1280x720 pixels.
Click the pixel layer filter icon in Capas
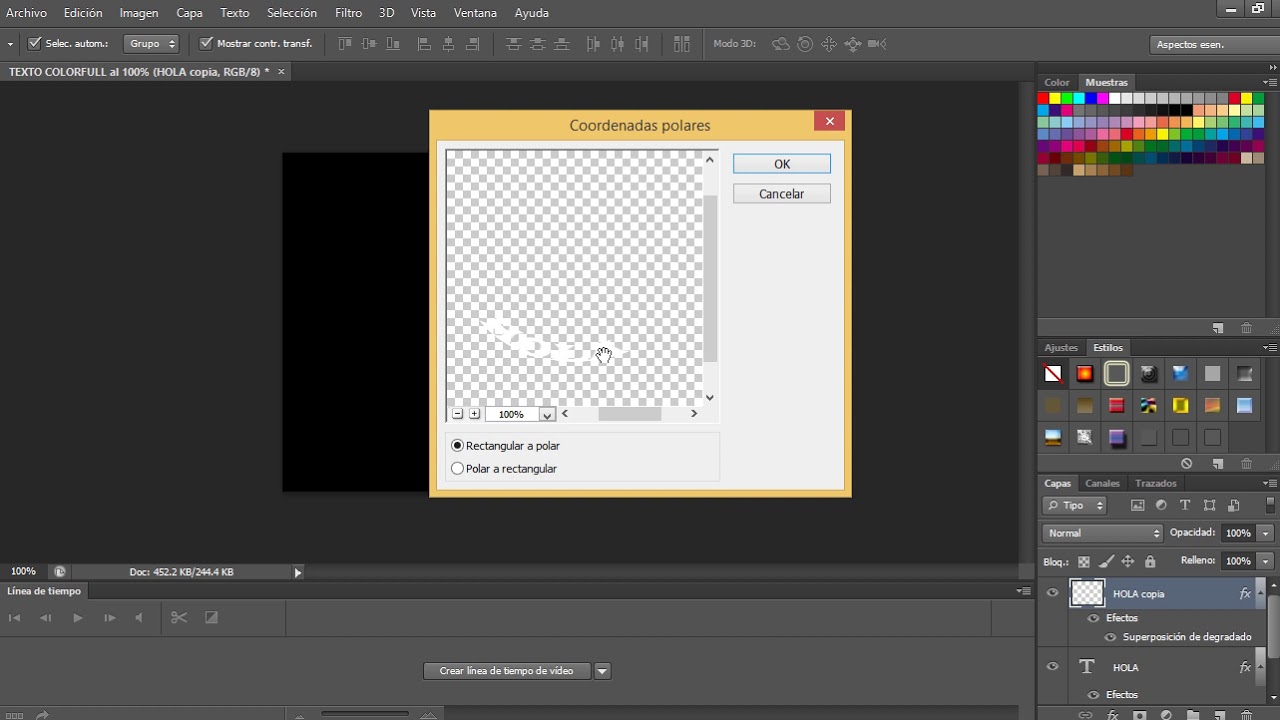pyautogui.click(x=1137, y=505)
